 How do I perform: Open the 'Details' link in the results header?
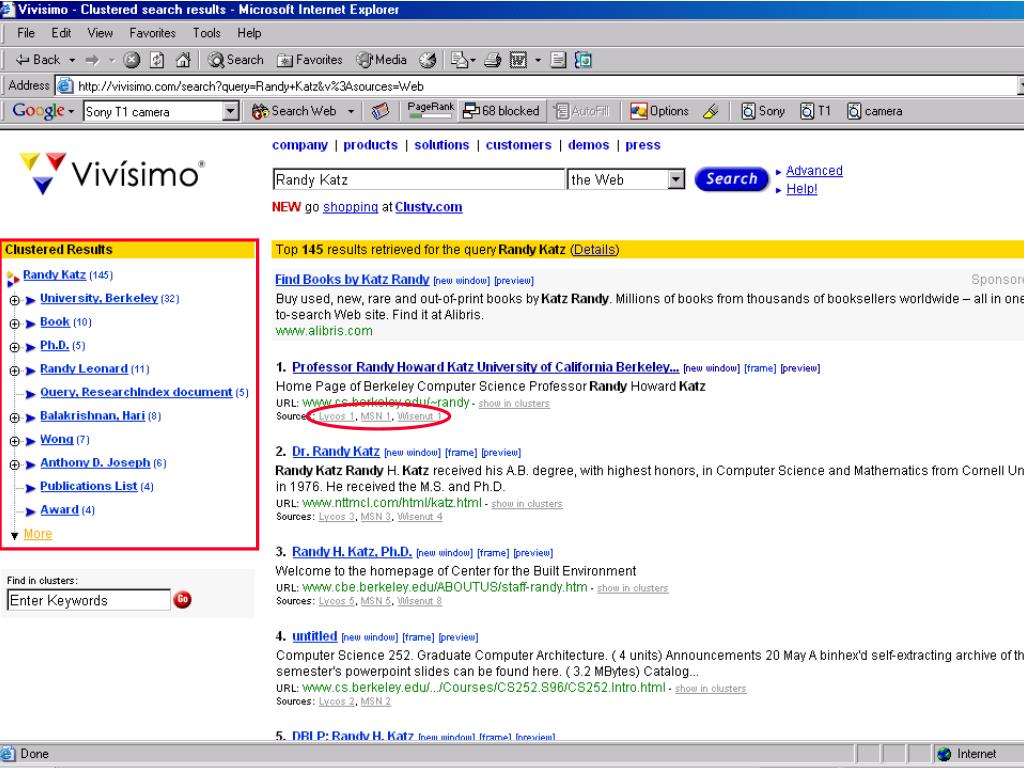tap(594, 249)
